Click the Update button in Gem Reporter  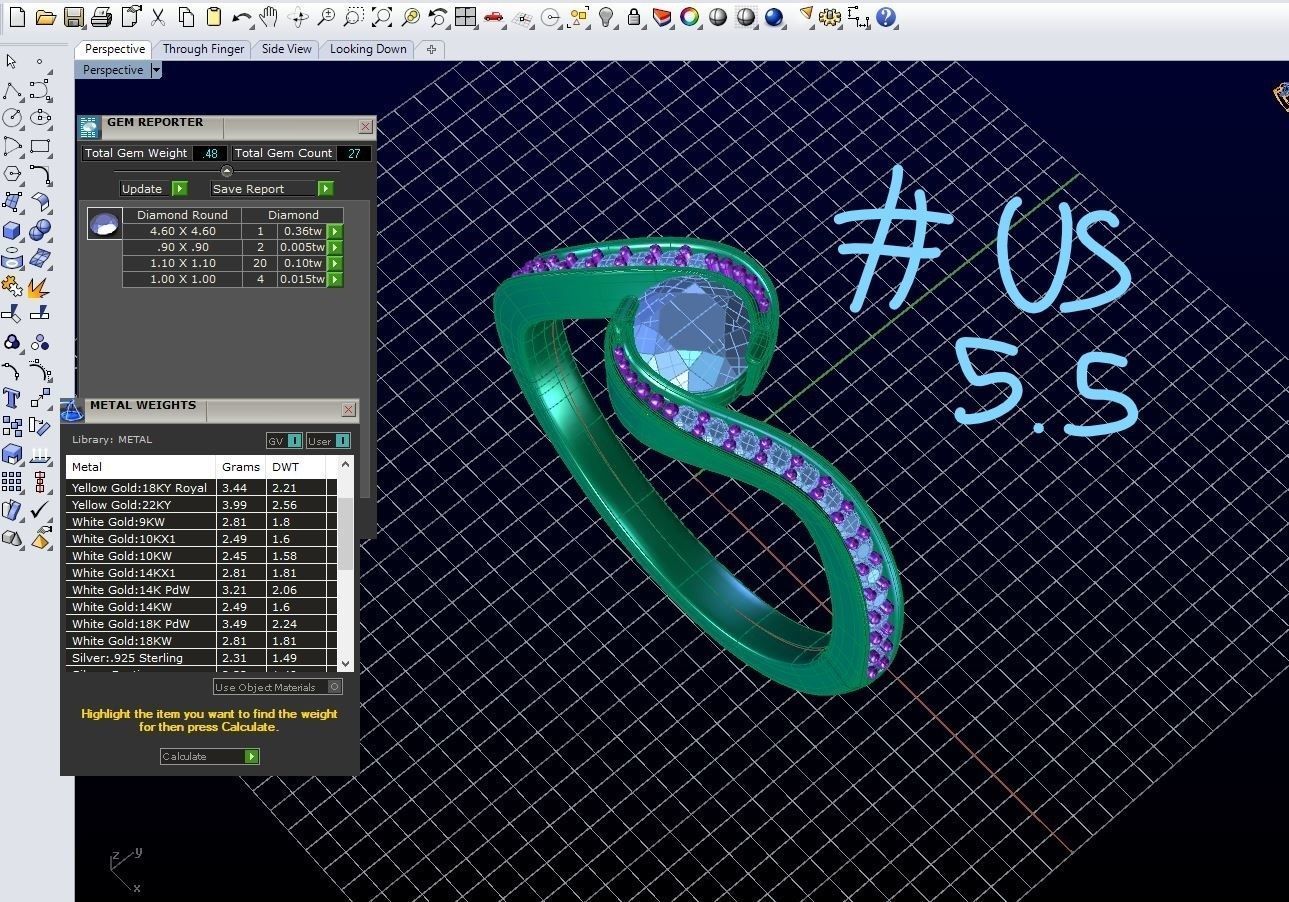coord(153,189)
